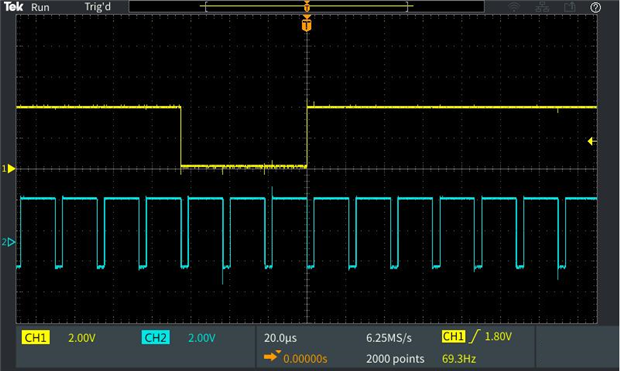Click the waveform record overview bar
This screenshot has width=620, height=371.
[306, 6]
